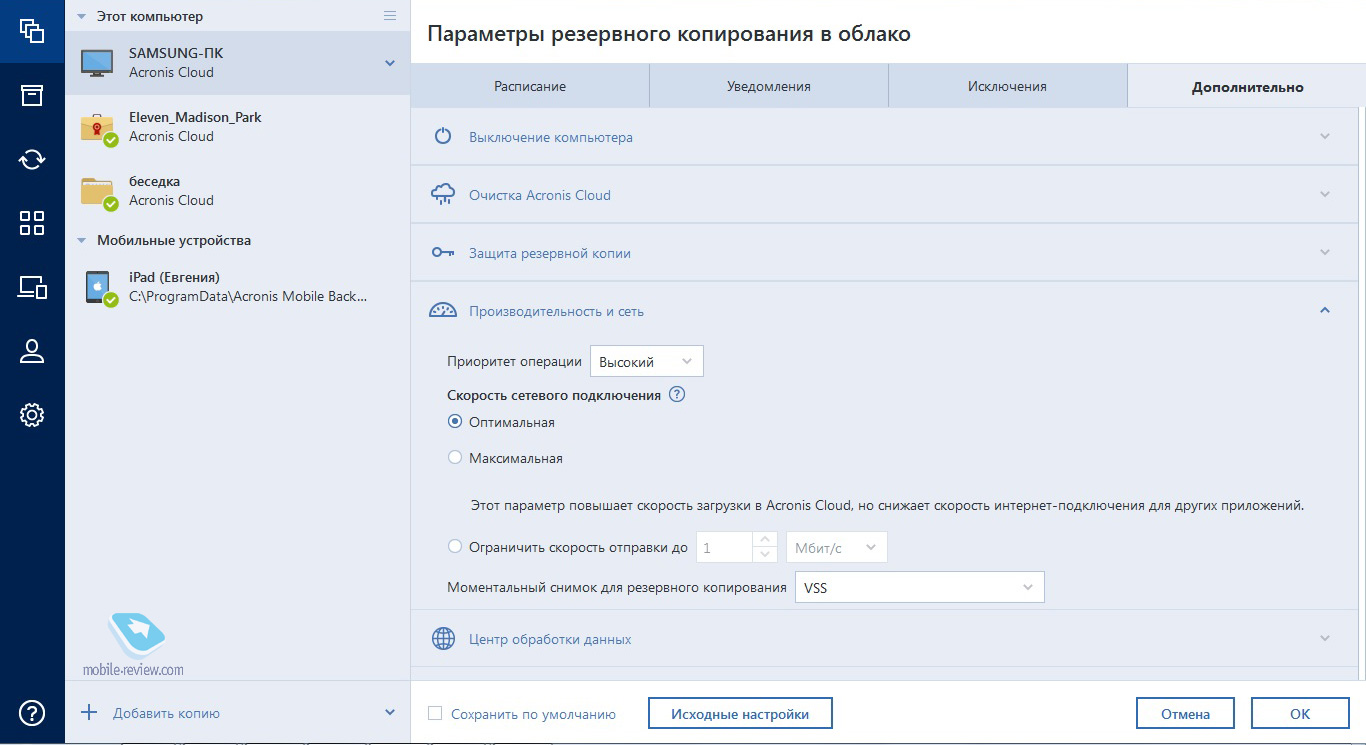1366x745 pixels.
Task: Collapse the Производительность и сеть section chevron
Action: [1325, 311]
